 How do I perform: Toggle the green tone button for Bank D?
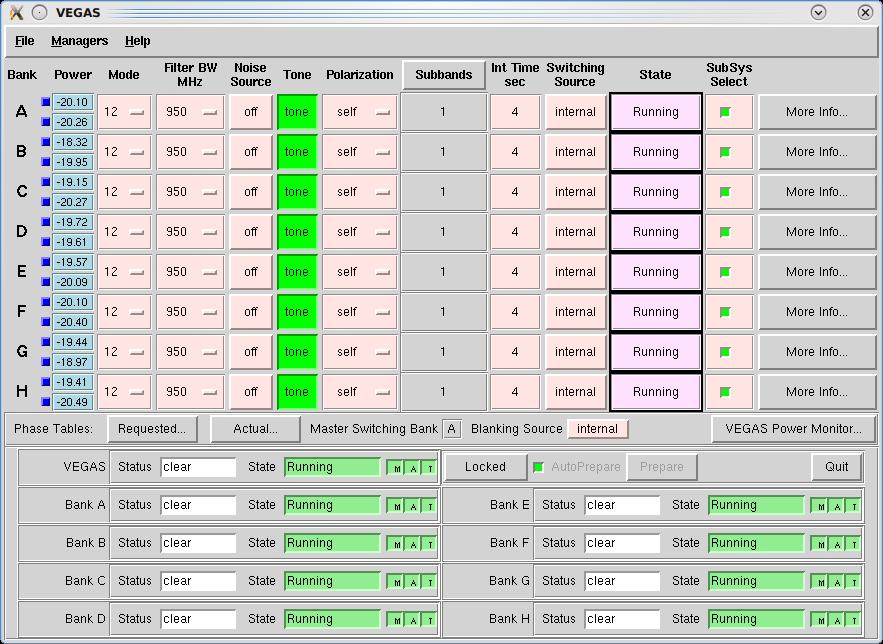[297, 232]
